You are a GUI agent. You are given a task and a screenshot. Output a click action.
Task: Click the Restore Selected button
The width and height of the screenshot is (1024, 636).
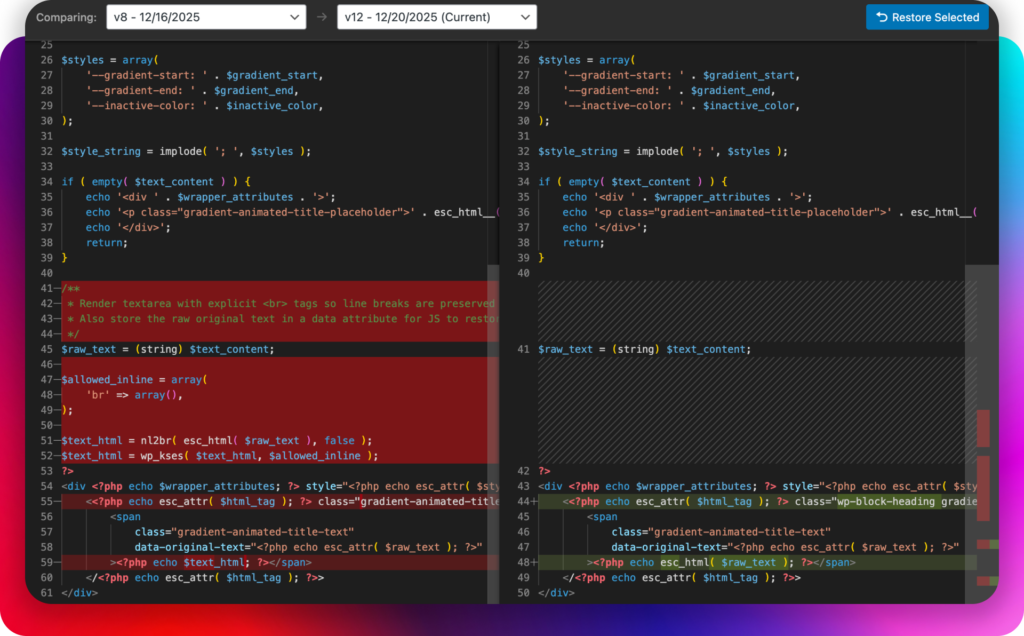(927, 17)
